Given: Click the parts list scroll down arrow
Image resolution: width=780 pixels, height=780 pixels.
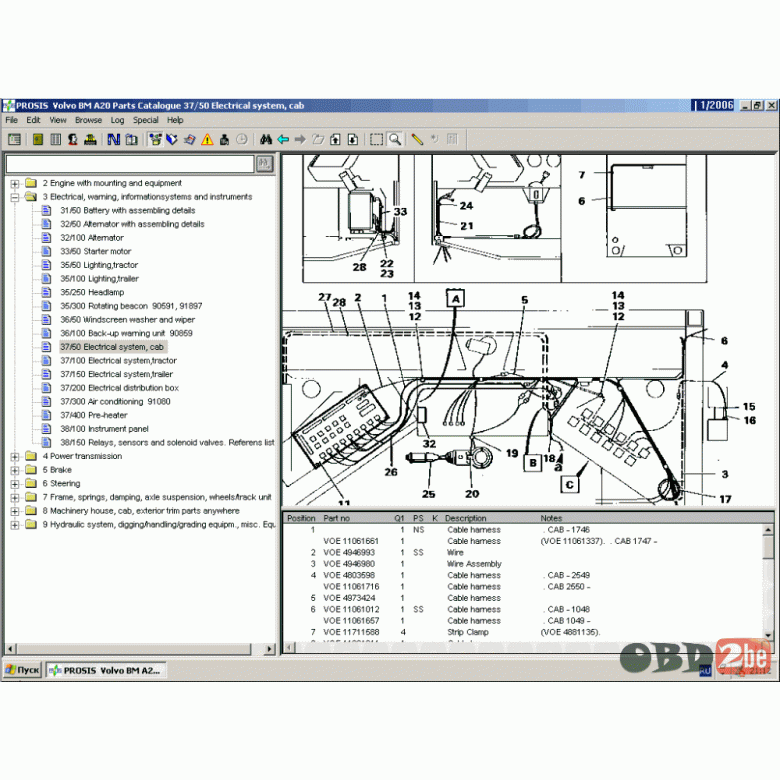Looking at the screenshot, I should [x=768, y=635].
